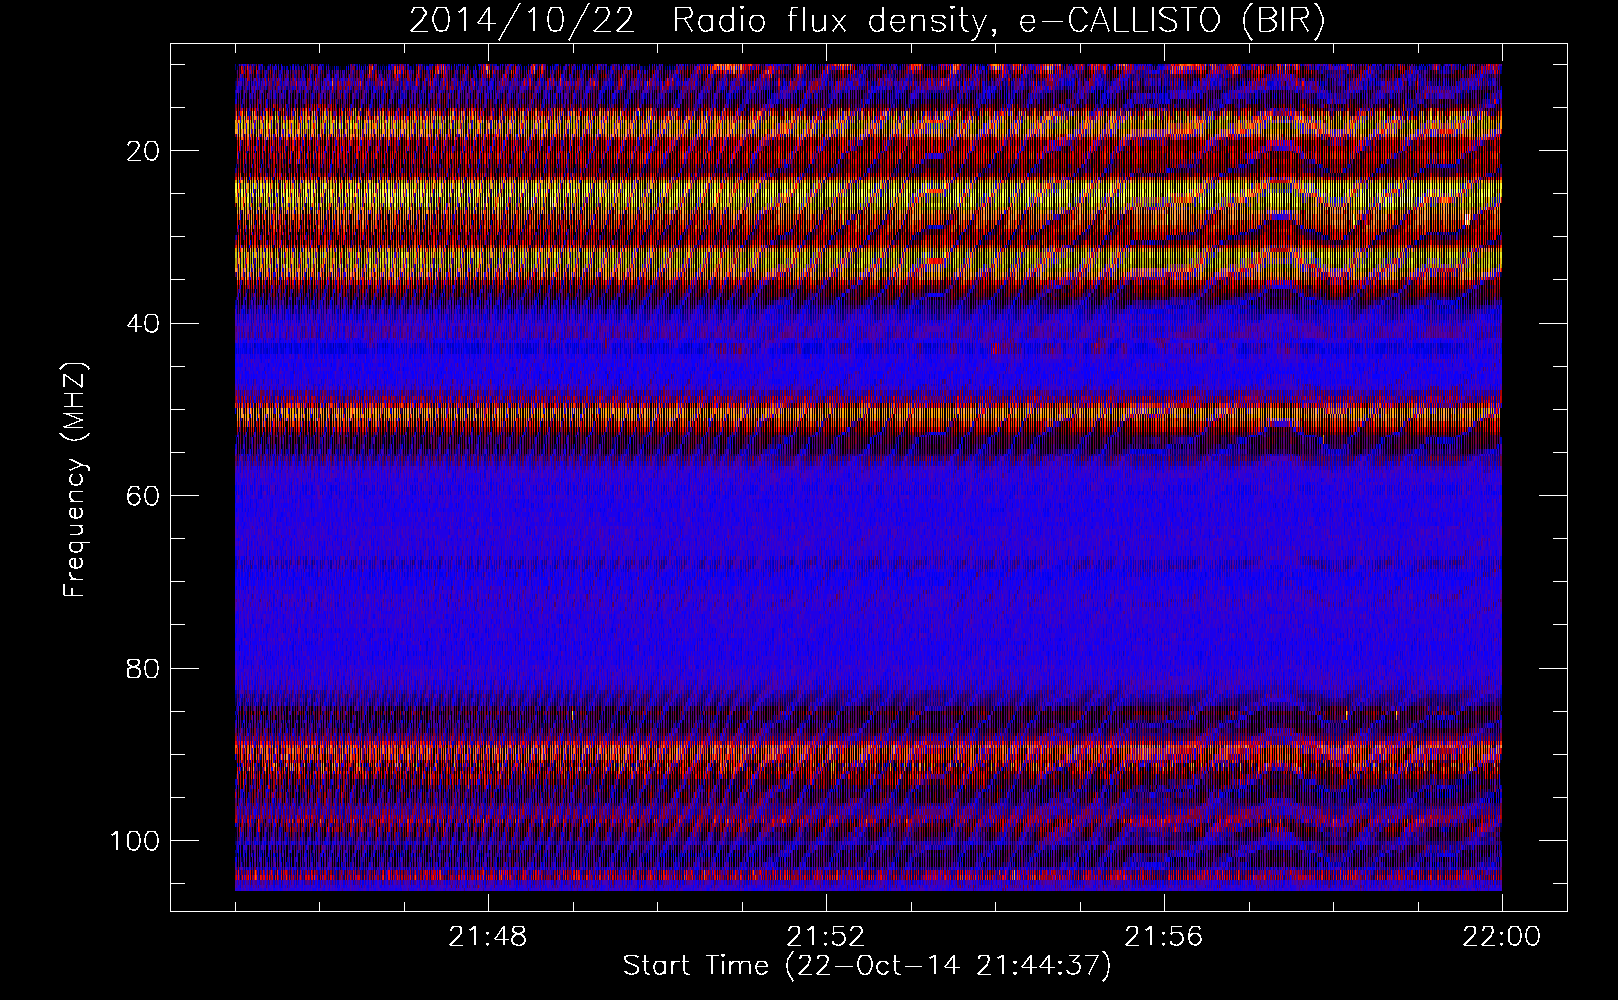Click the plot title "2014/10/22 Radio flux density, e-CALLISTO (BIR)"
Viewport: 1618px width, 1000px height.
tap(867, 21)
